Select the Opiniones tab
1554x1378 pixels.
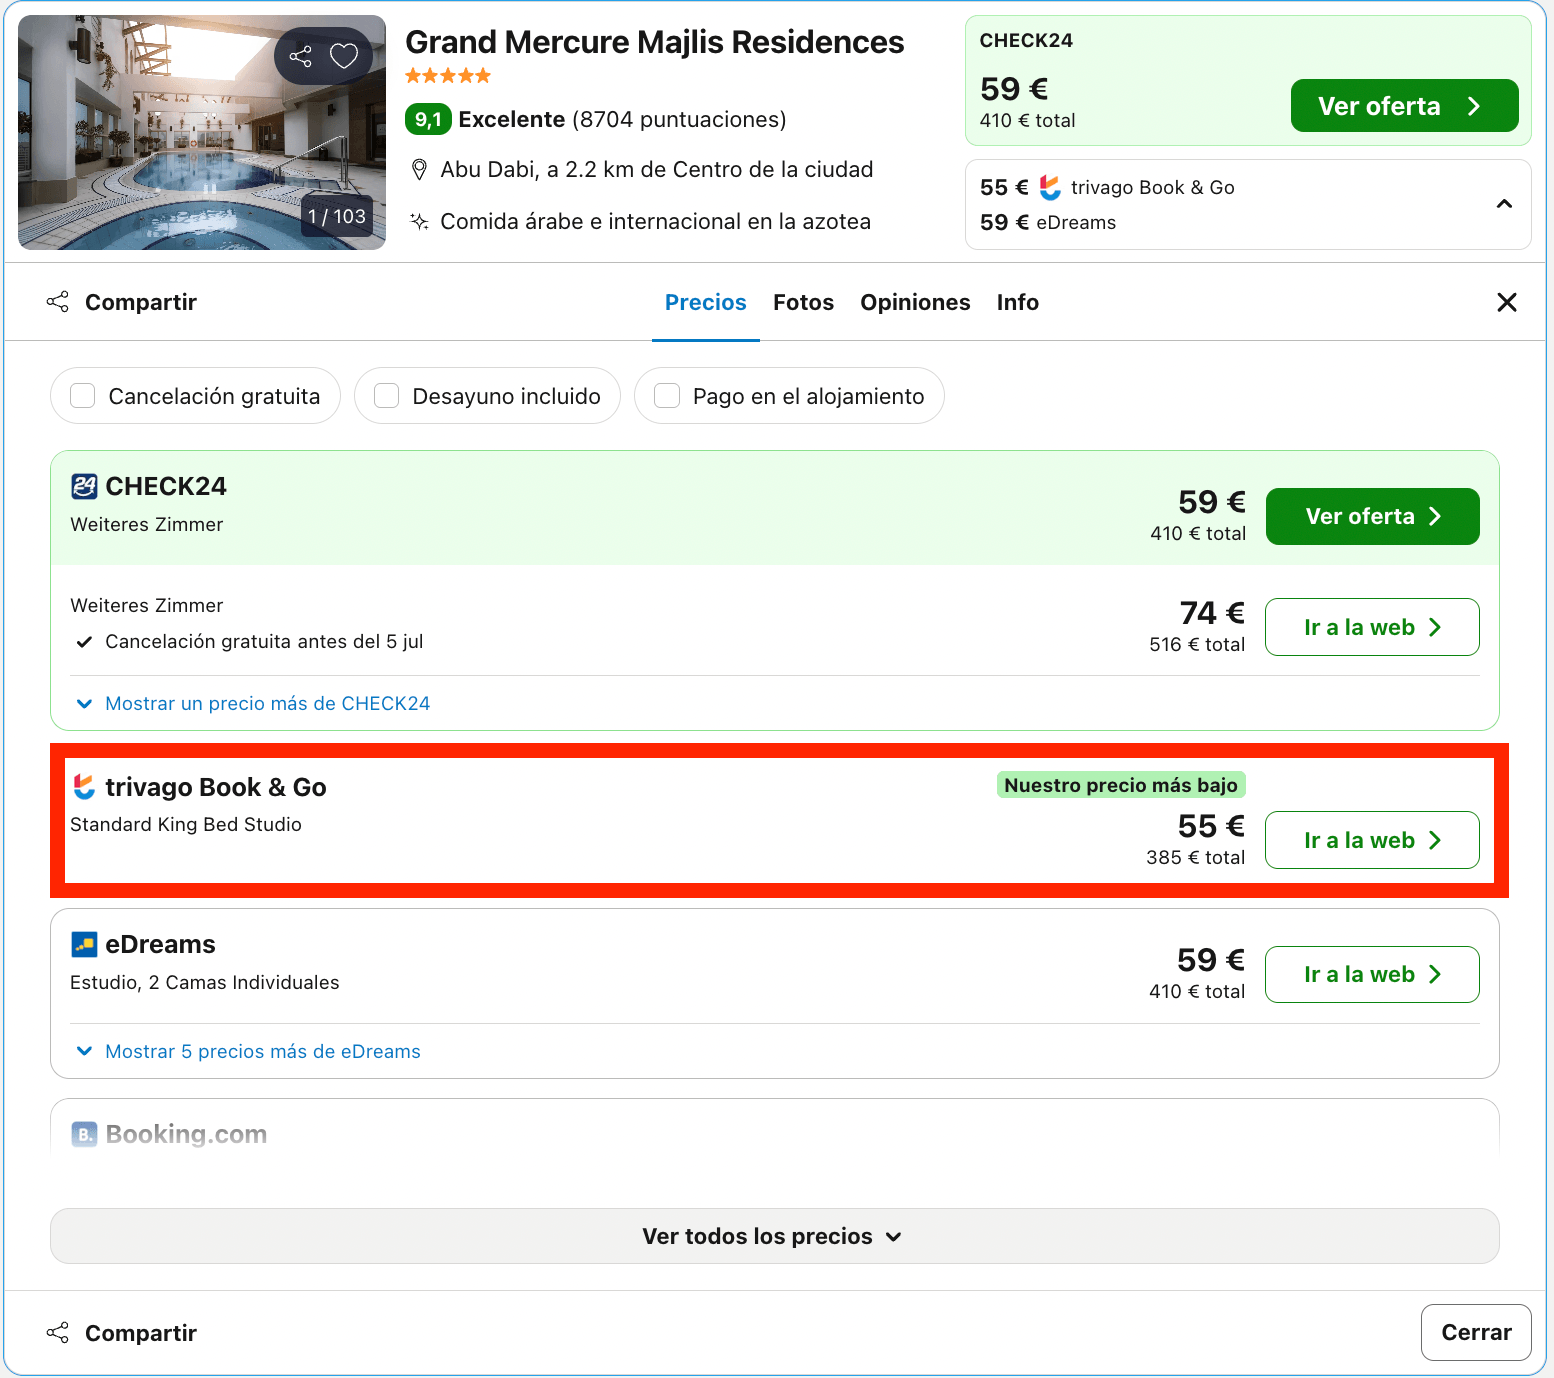tap(915, 302)
